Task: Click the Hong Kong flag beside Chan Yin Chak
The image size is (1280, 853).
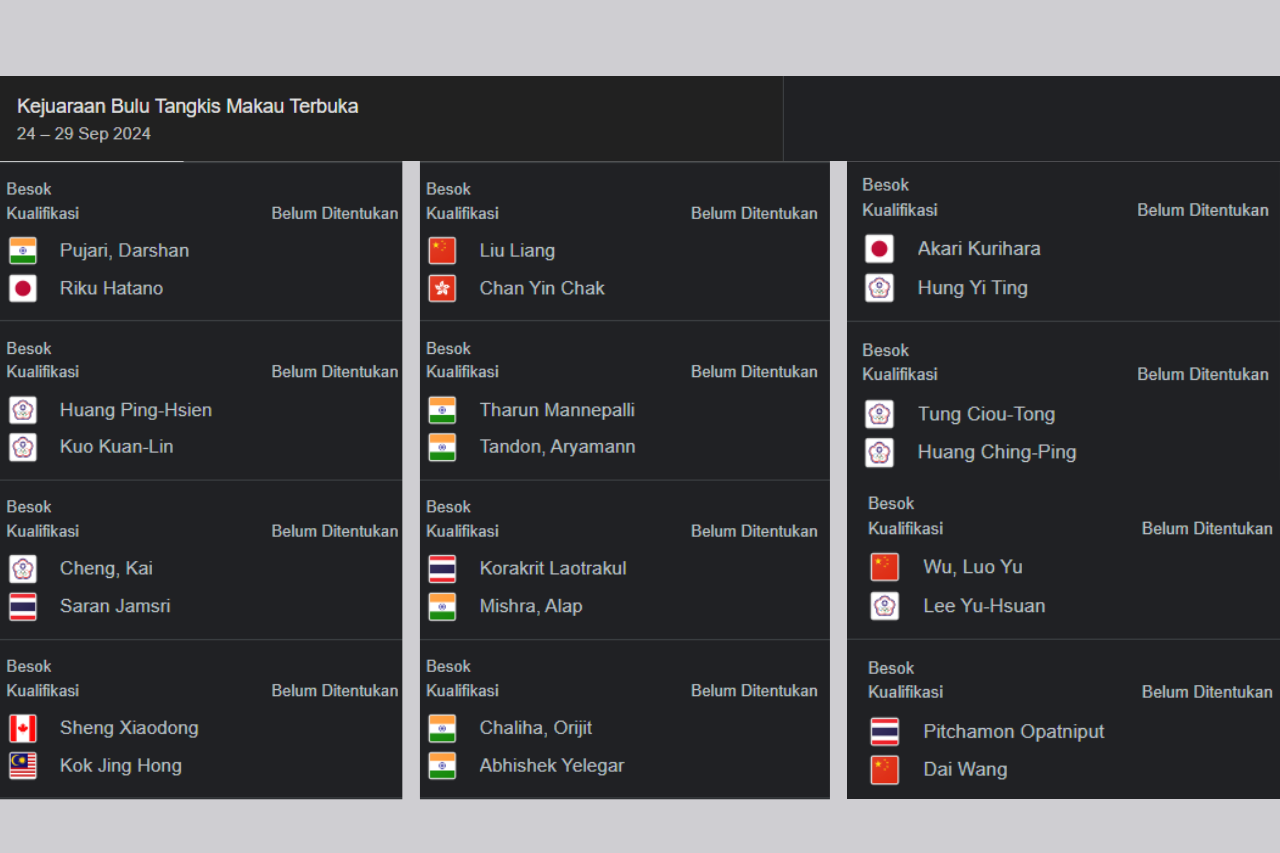Action: (442, 288)
